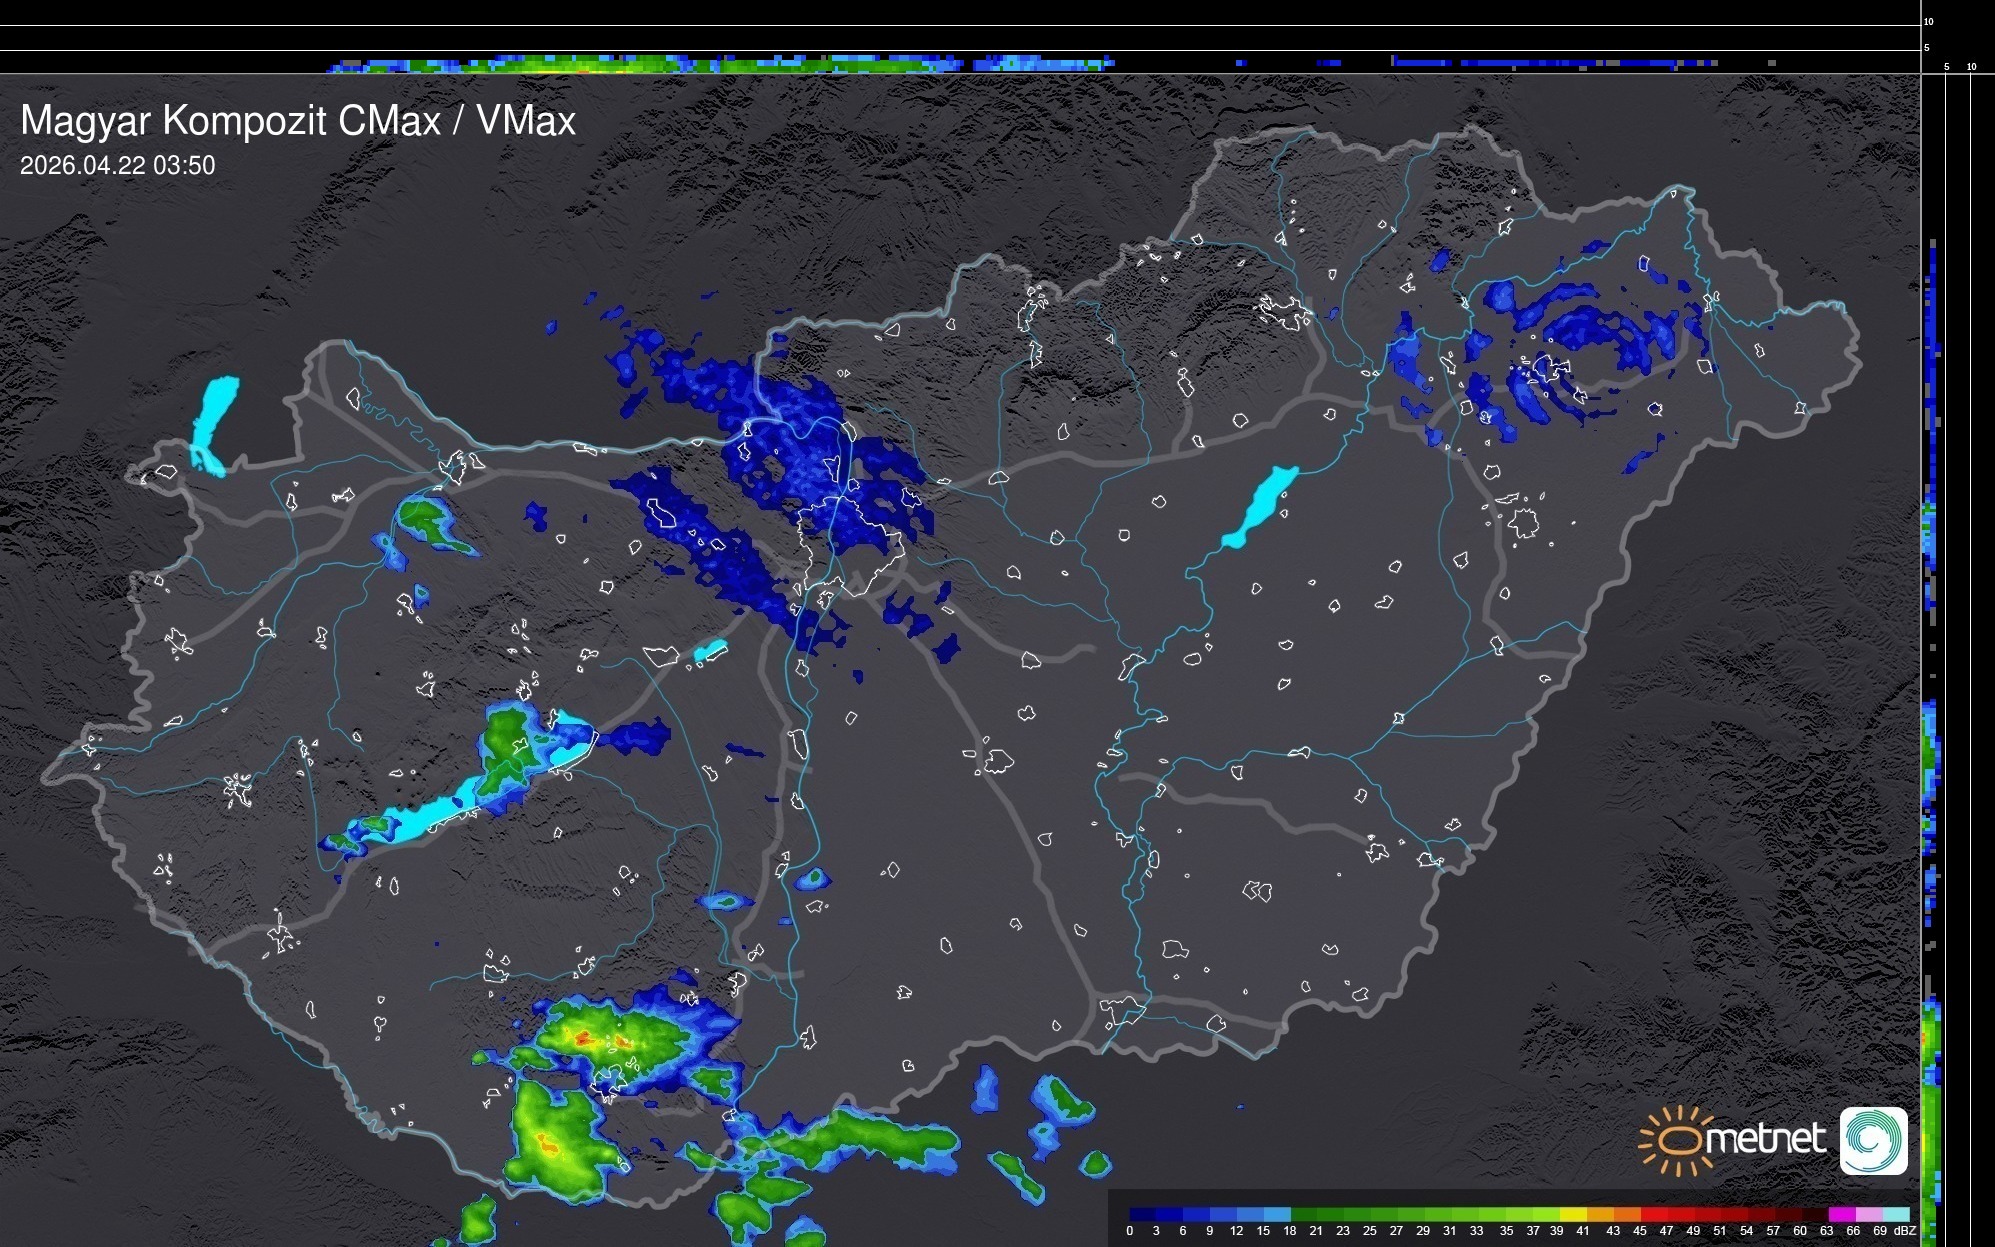Click the Magyar Kompozit CMax / VMax title

[298, 121]
